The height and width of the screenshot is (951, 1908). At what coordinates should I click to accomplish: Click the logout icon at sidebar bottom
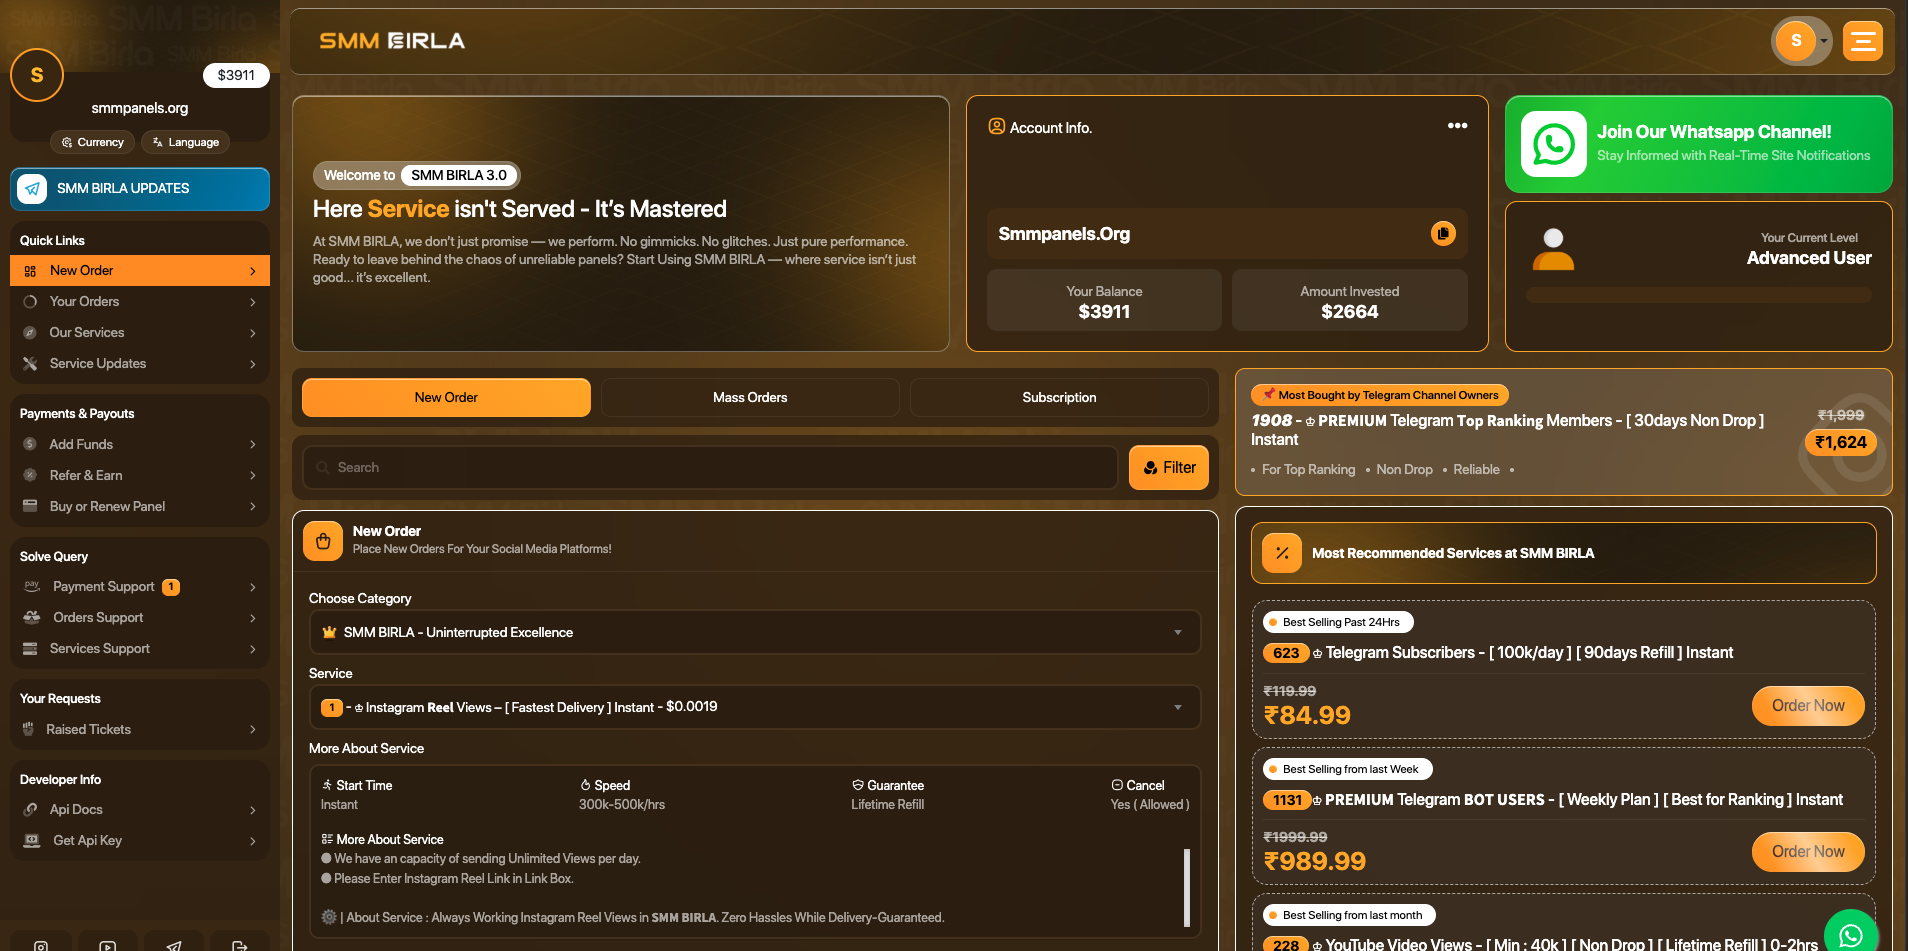[x=240, y=945]
